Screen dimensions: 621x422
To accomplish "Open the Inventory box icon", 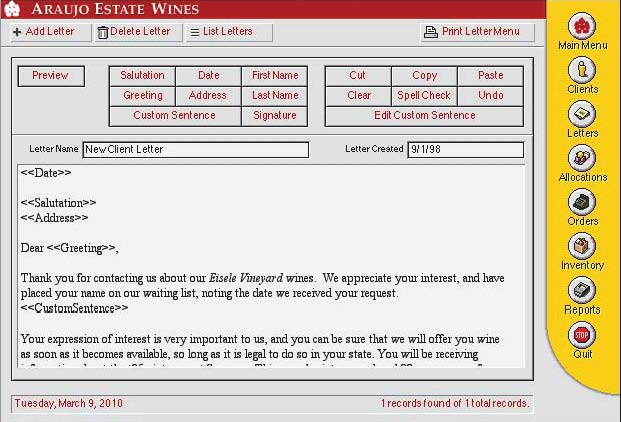I will [x=582, y=246].
